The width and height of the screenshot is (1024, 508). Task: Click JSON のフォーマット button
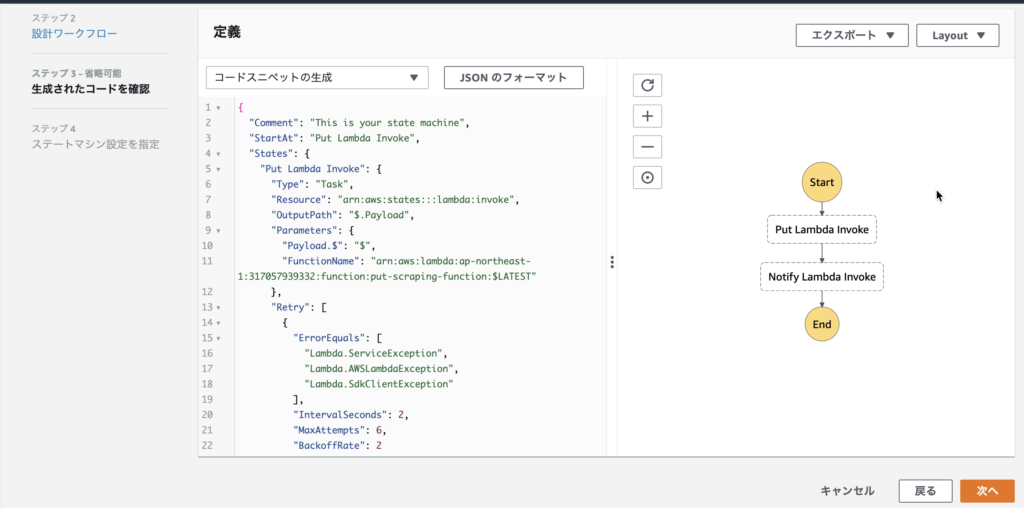[513, 77]
